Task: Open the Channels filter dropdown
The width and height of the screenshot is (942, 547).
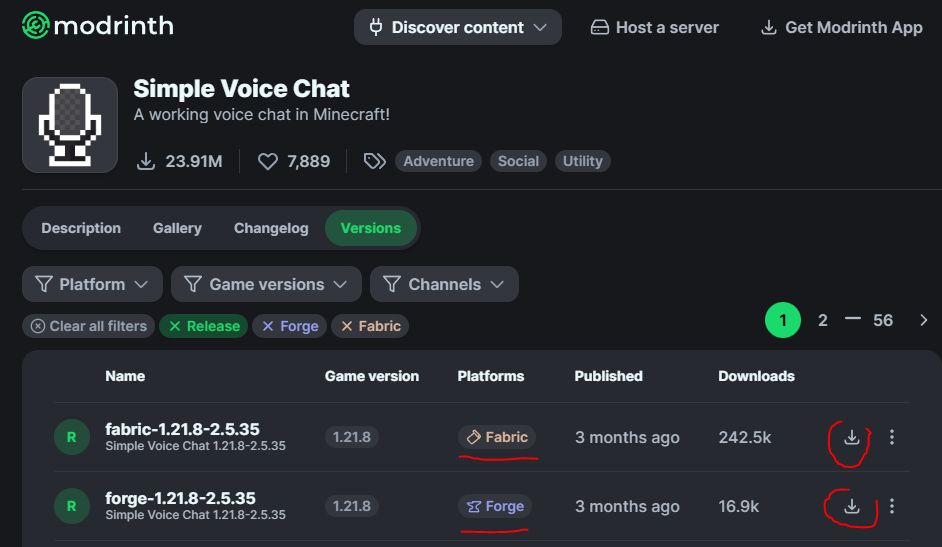Action: (x=444, y=284)
